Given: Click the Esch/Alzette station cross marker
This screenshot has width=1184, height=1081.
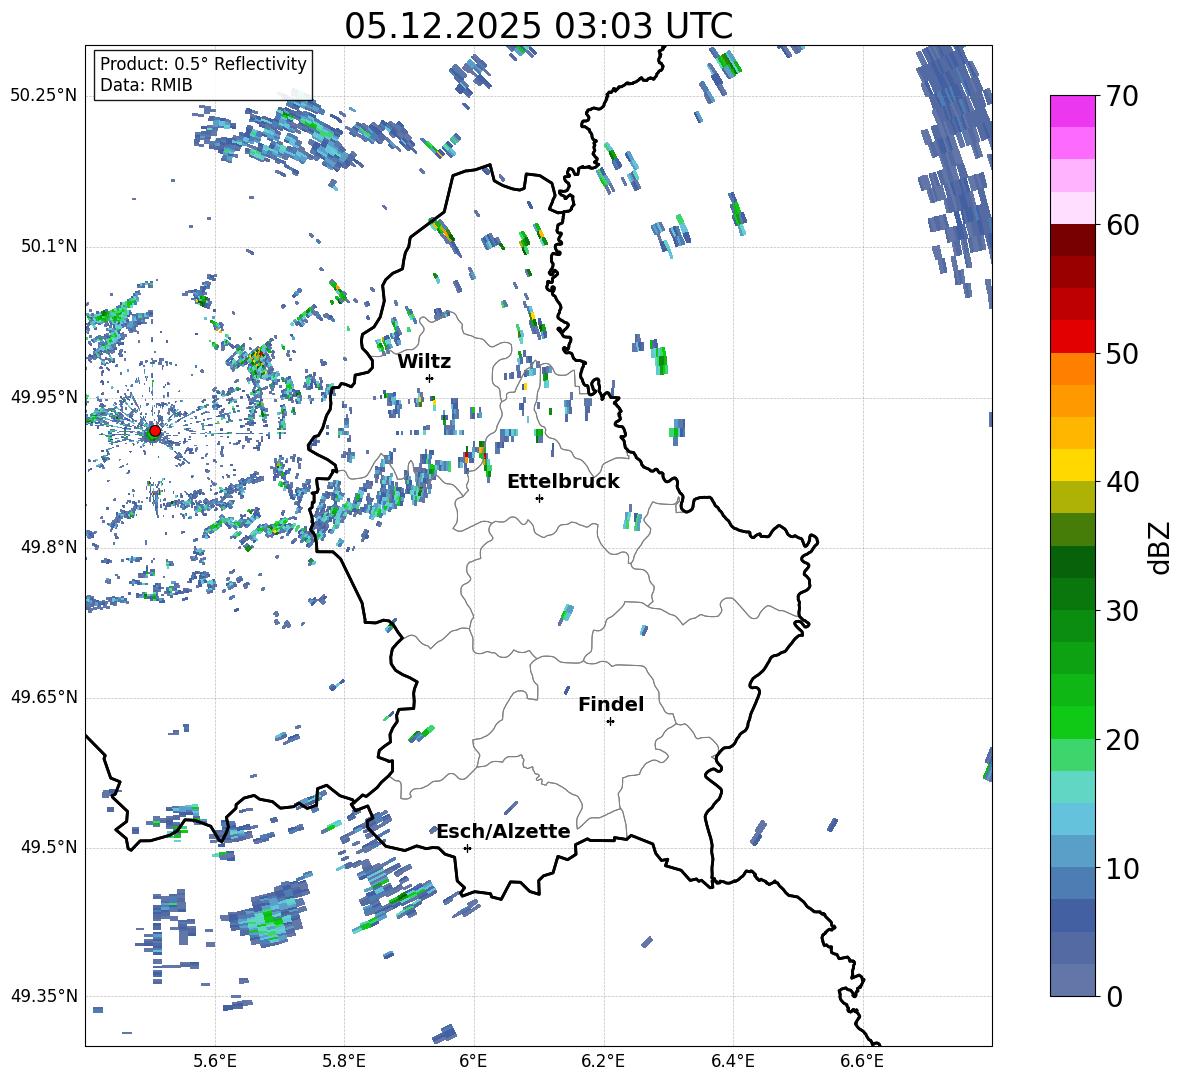Looking at the screenshot, I should (x=467, y=848).
